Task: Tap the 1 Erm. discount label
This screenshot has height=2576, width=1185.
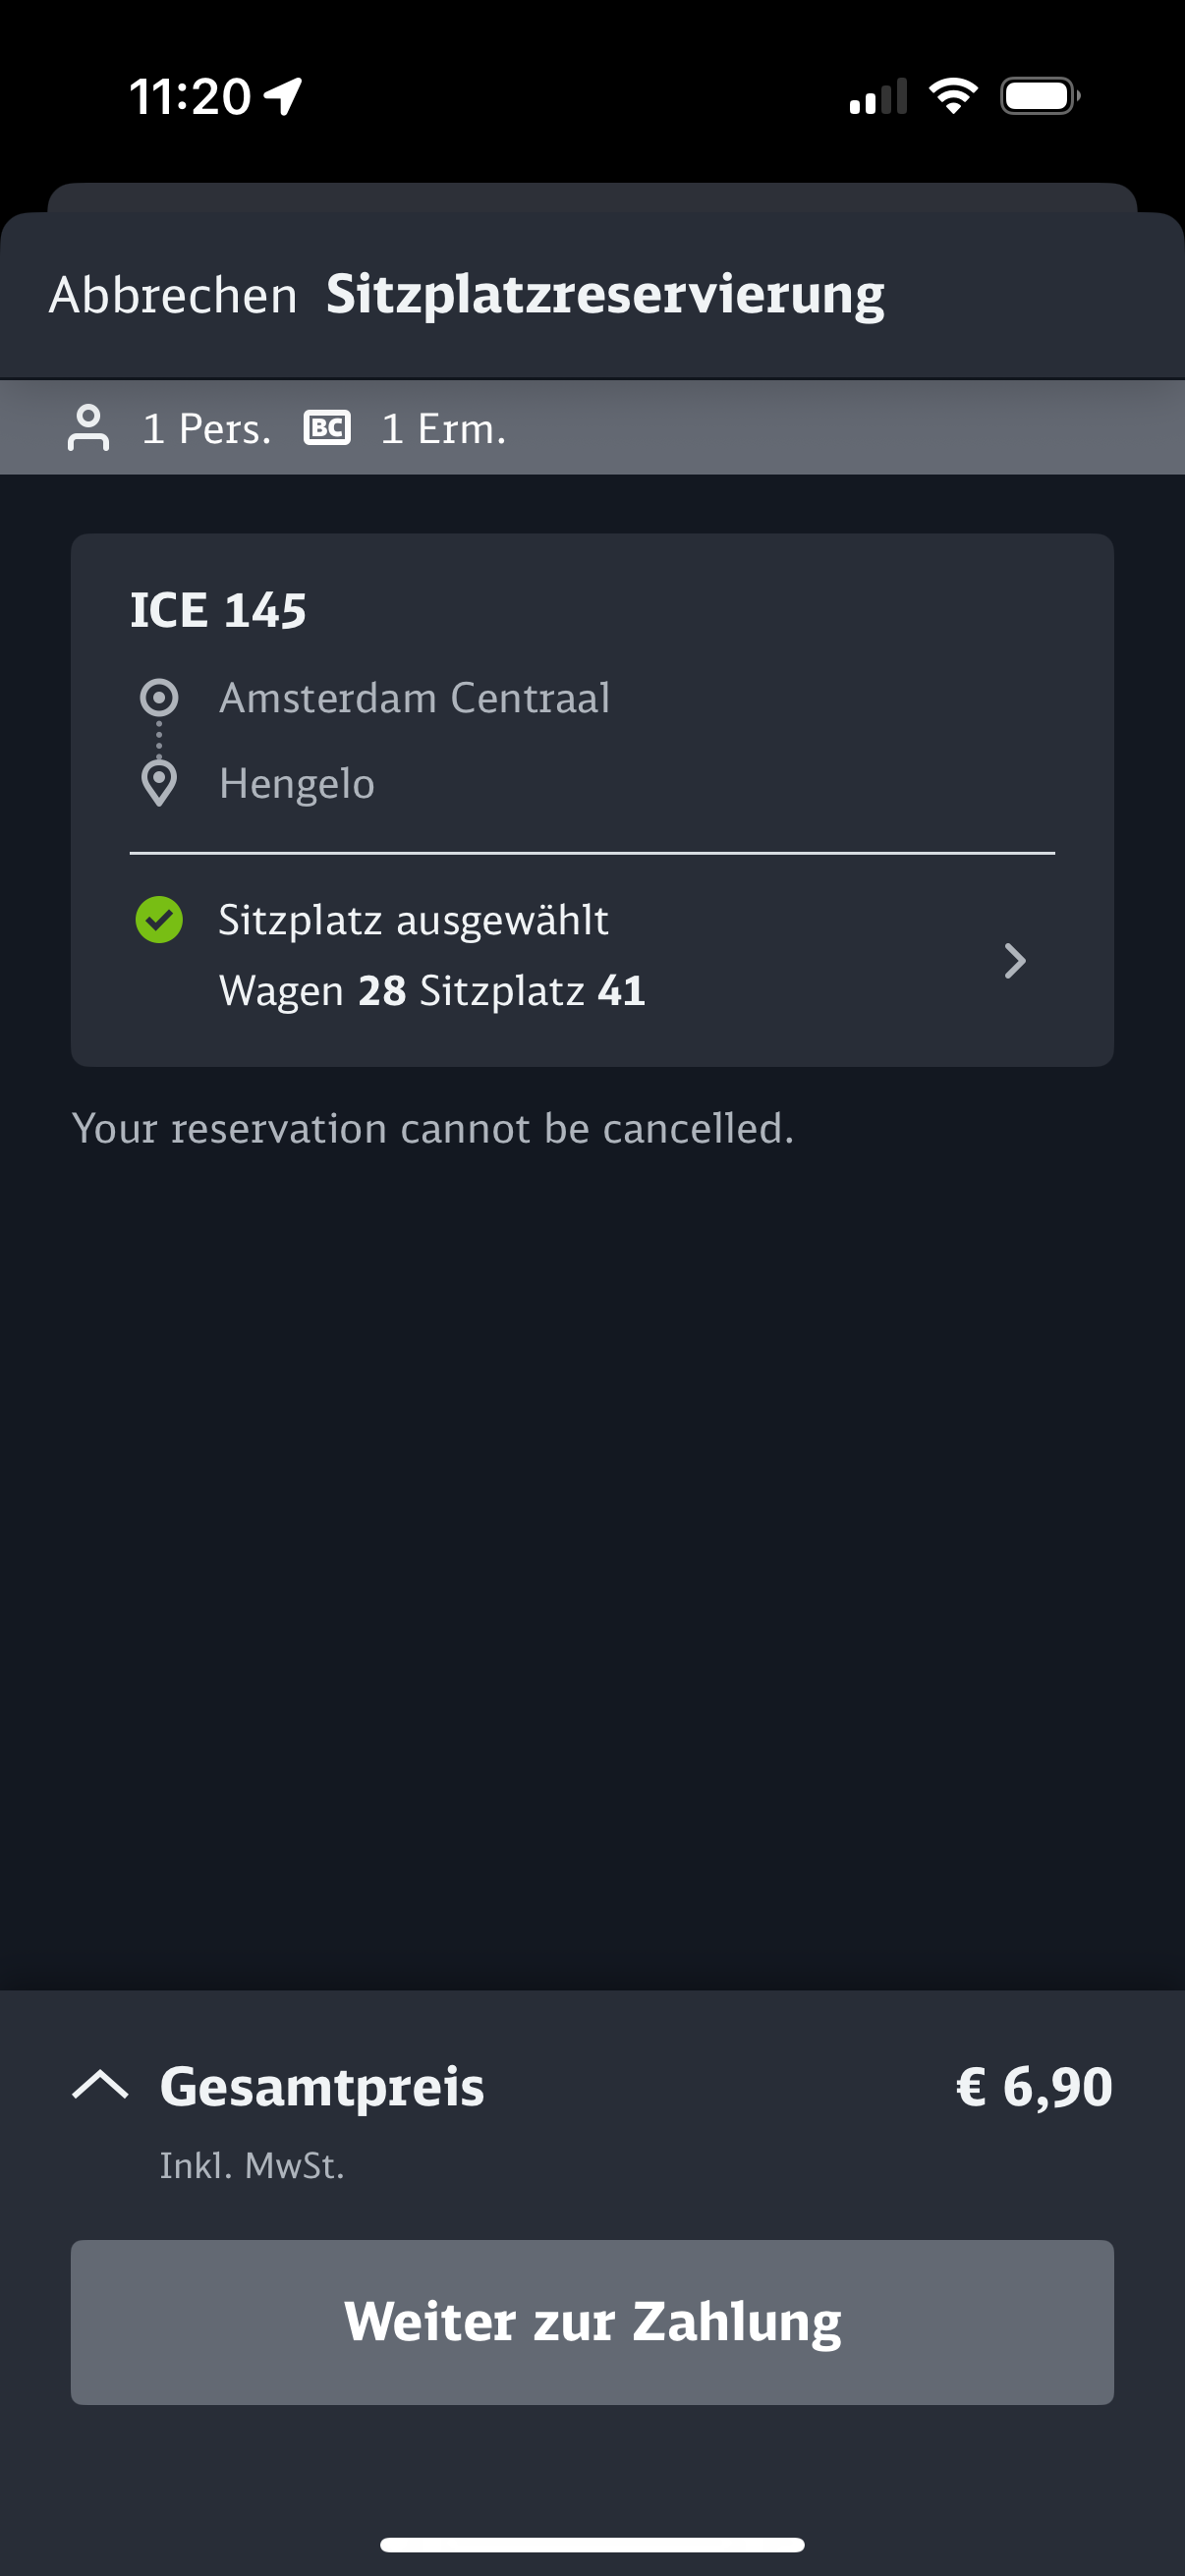Action: tap(443, 429)
